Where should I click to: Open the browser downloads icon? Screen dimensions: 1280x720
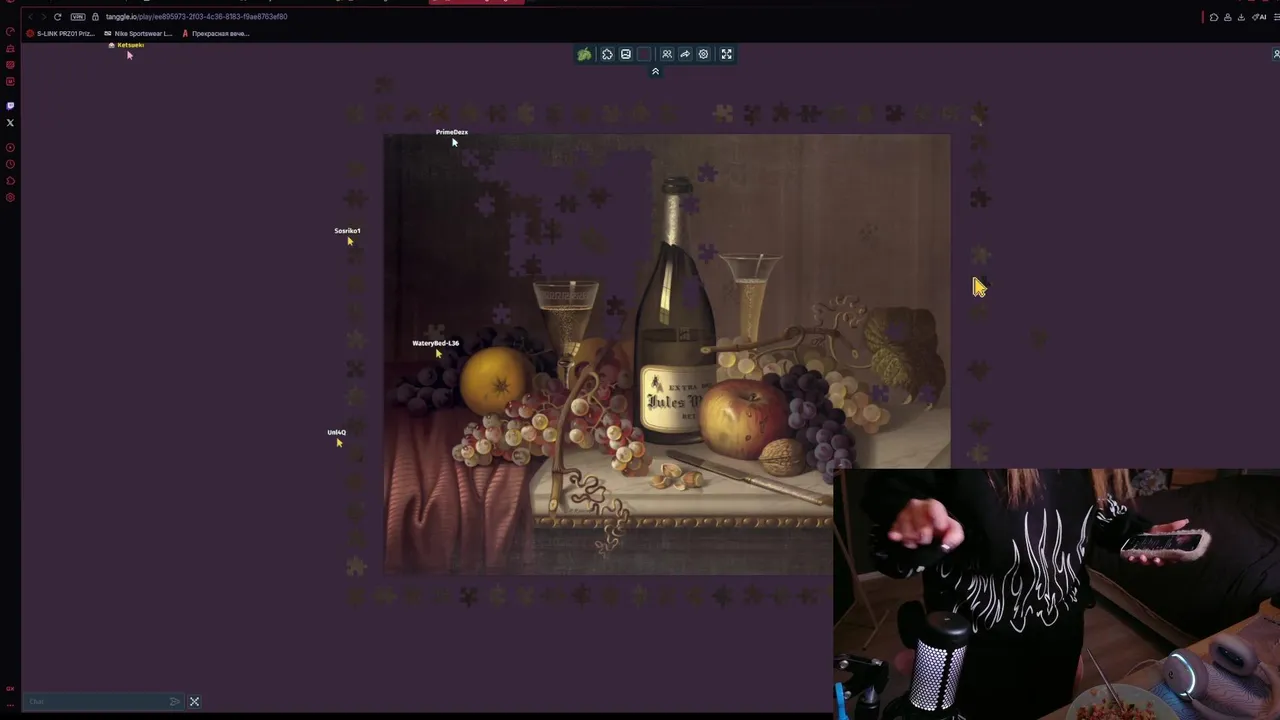pos(1241,17)
